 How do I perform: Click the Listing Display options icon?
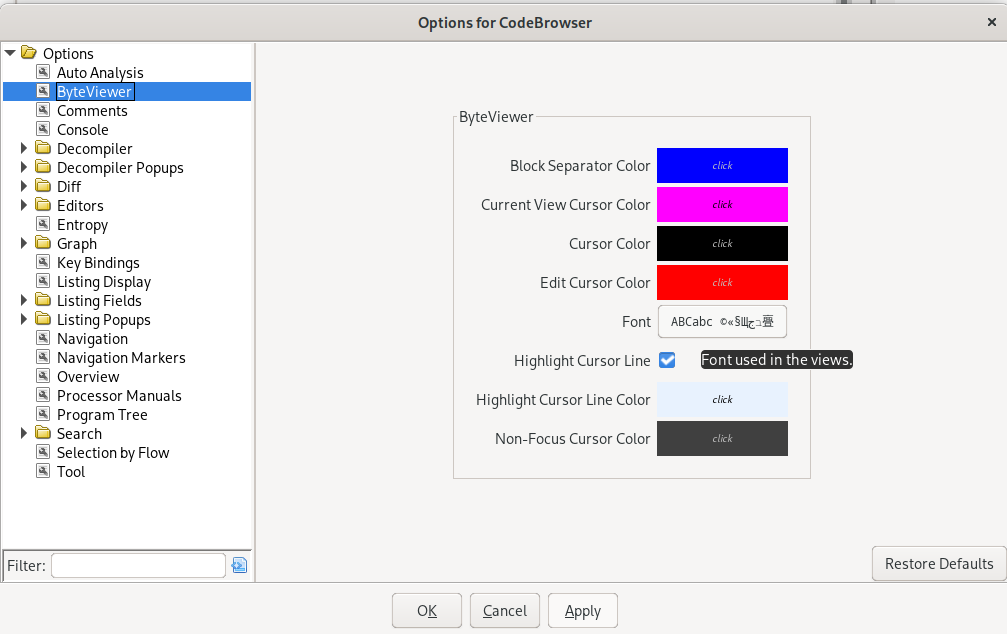point(43,281)
